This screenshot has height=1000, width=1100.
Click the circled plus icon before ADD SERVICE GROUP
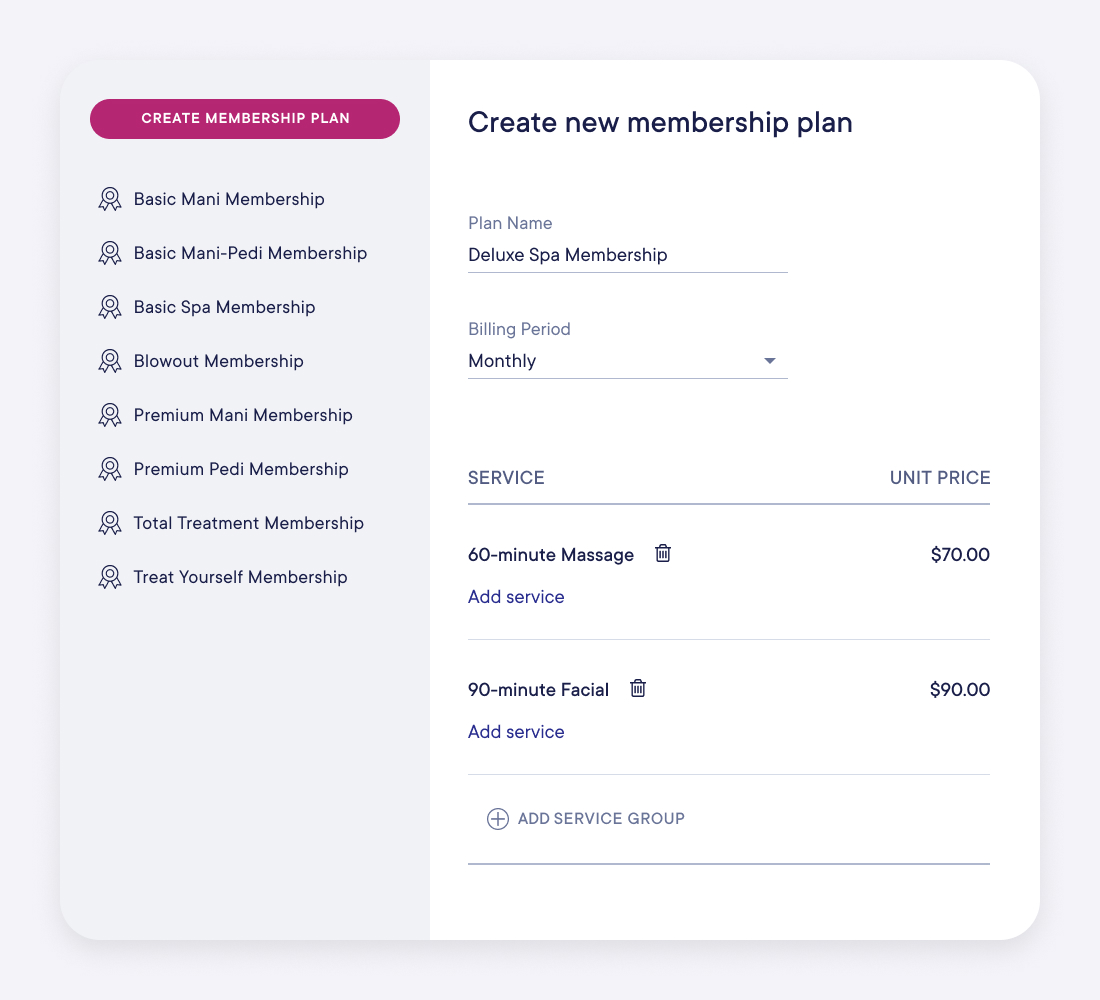coord(497,819)
